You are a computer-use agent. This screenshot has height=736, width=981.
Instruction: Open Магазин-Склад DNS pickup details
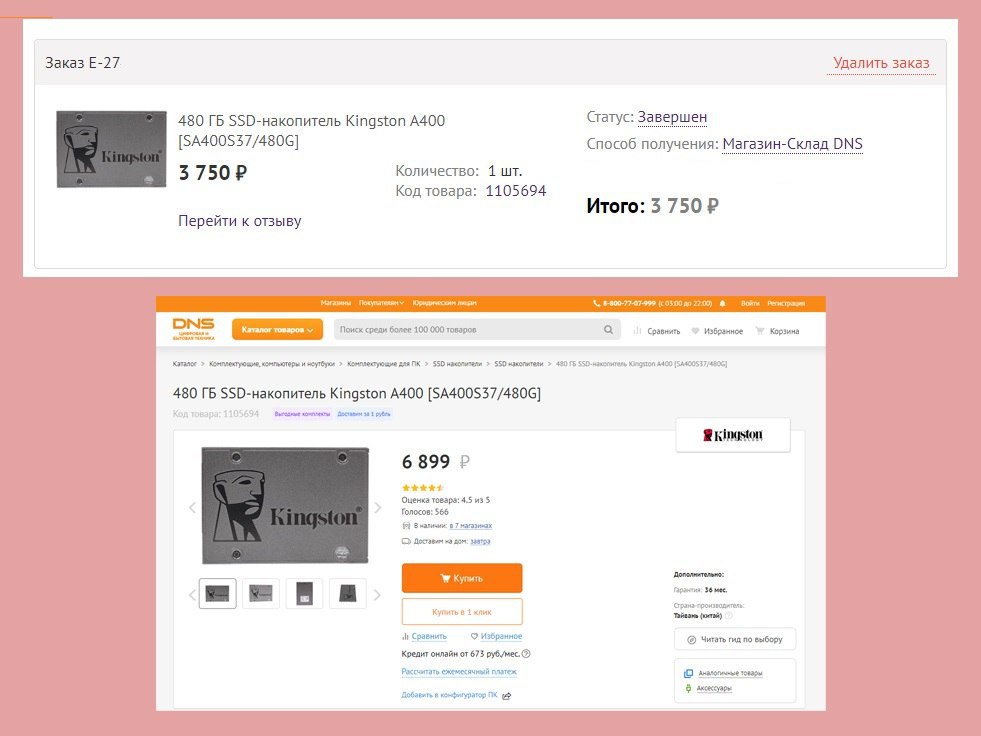[792, 144]
